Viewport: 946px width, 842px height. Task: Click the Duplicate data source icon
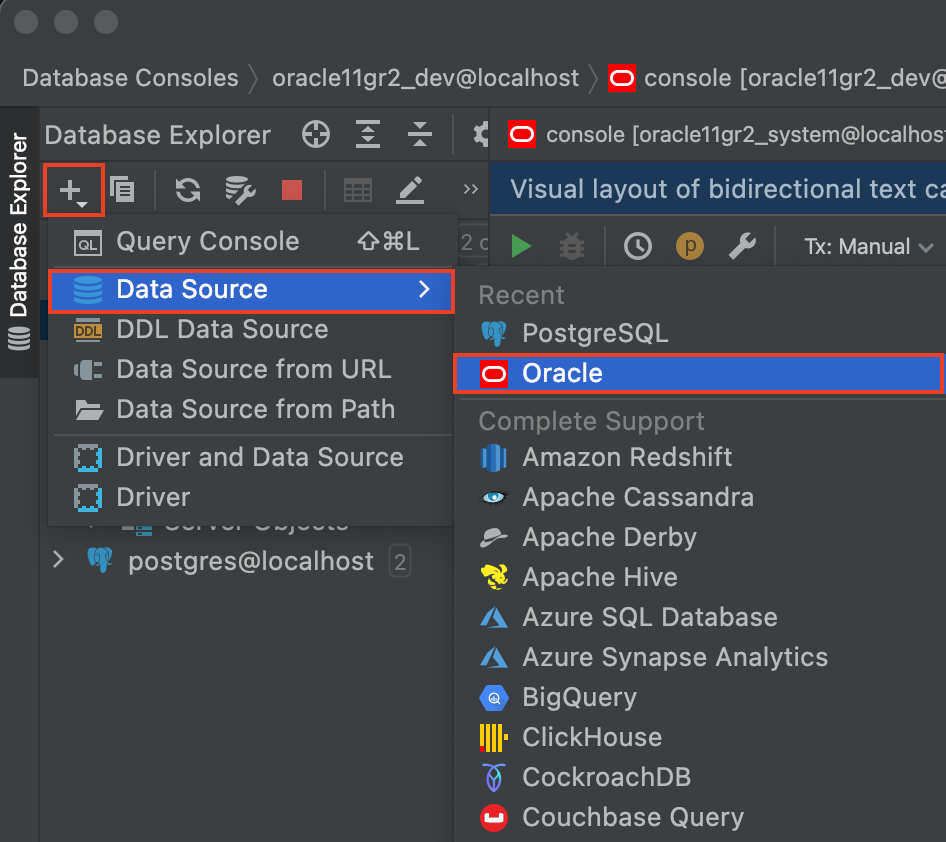click(122, 191)
